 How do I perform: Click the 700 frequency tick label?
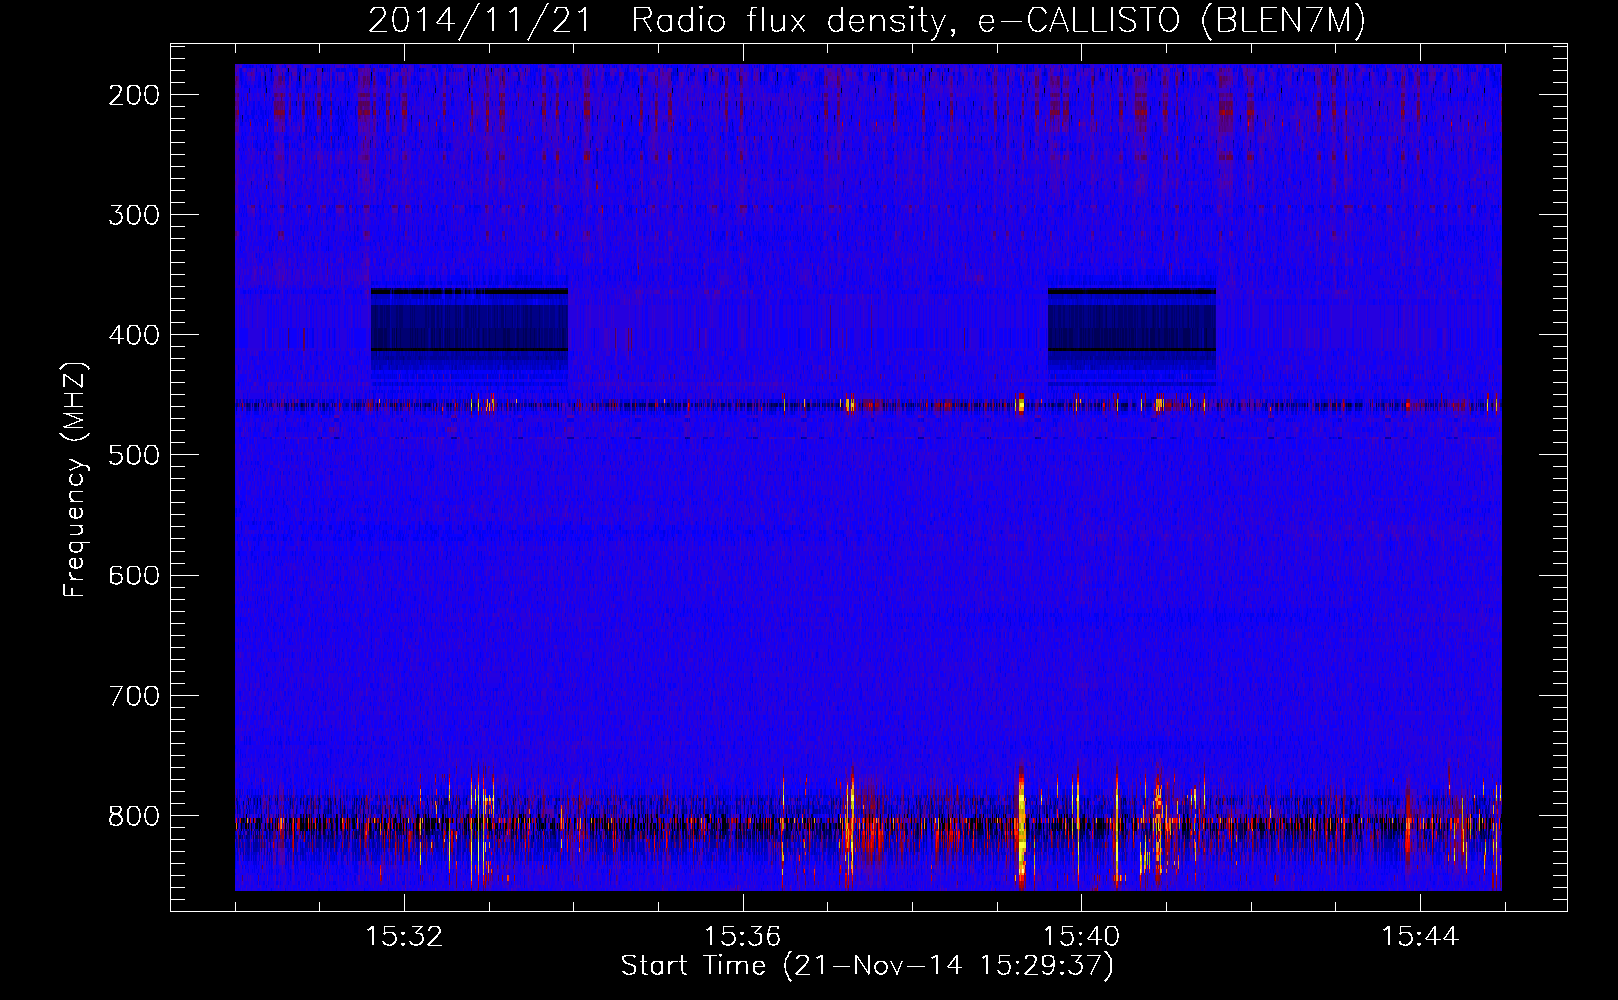click(x=134, y=695)
